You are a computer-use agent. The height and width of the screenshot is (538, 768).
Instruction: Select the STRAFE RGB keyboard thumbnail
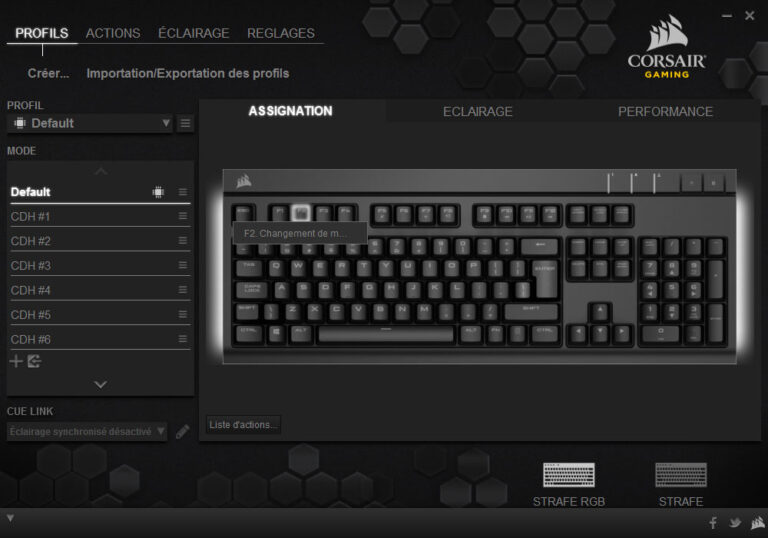point(569,475)
